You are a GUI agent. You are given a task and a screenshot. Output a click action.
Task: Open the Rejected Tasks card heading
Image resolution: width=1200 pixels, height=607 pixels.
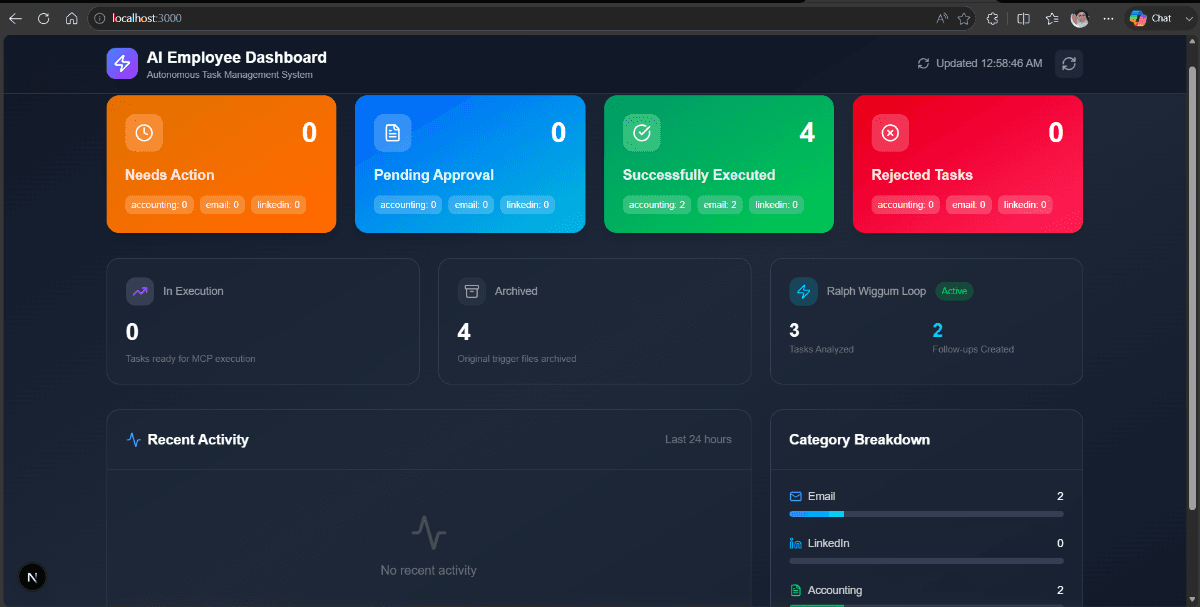922,175
